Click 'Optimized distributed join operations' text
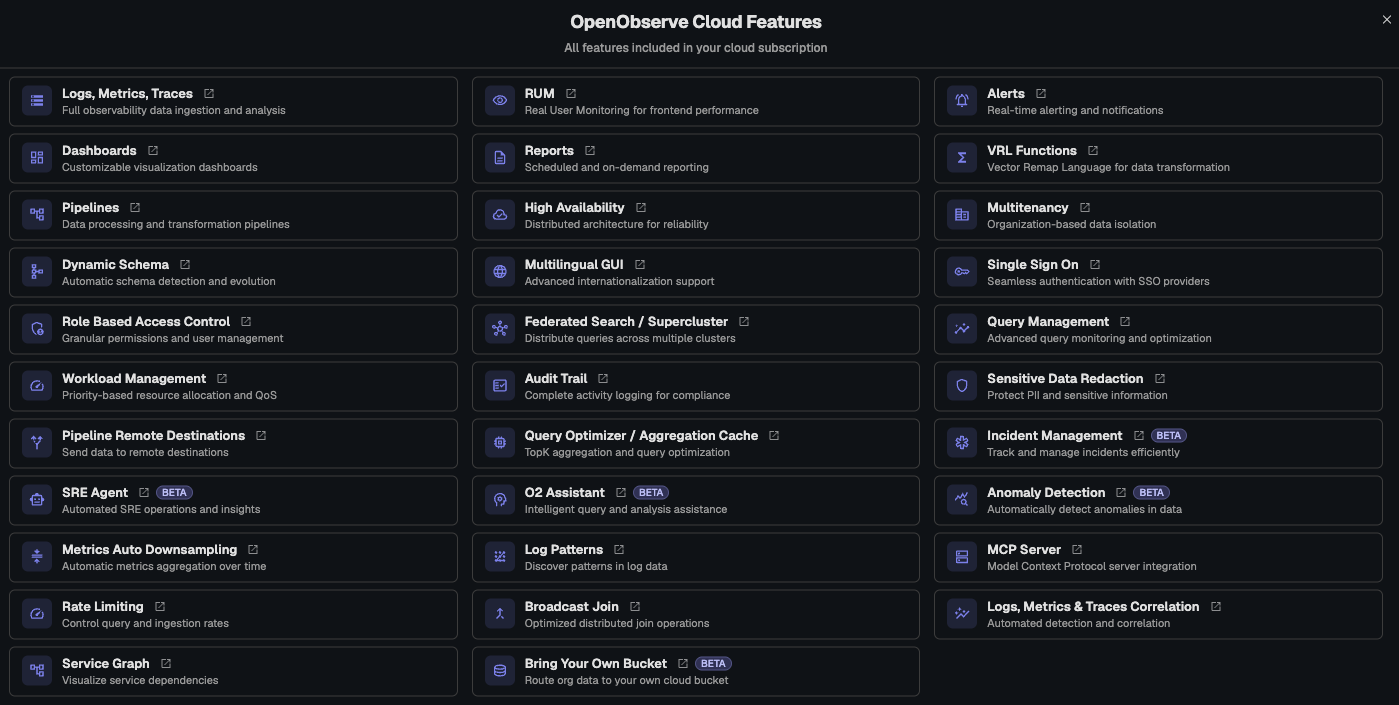The width and height of the screenshot is (1399, 705). 617,624
